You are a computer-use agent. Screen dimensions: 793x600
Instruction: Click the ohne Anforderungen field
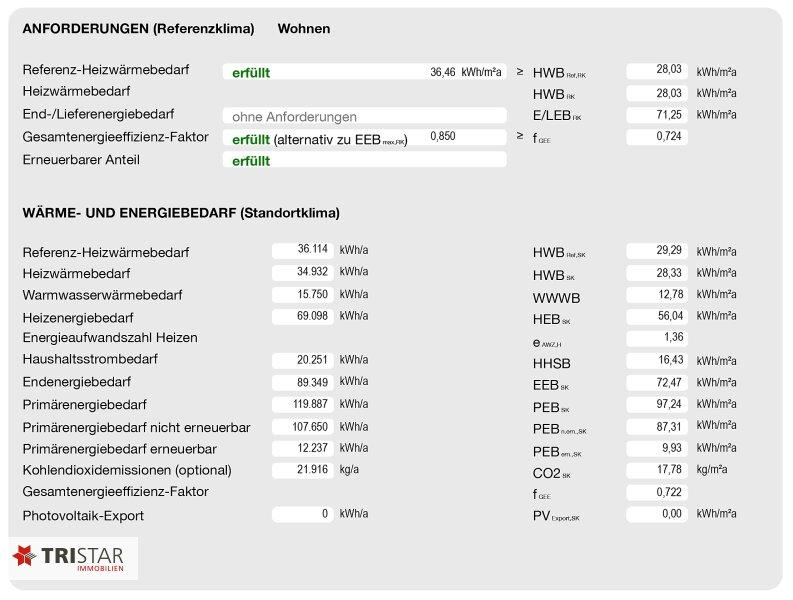(365, 116)
